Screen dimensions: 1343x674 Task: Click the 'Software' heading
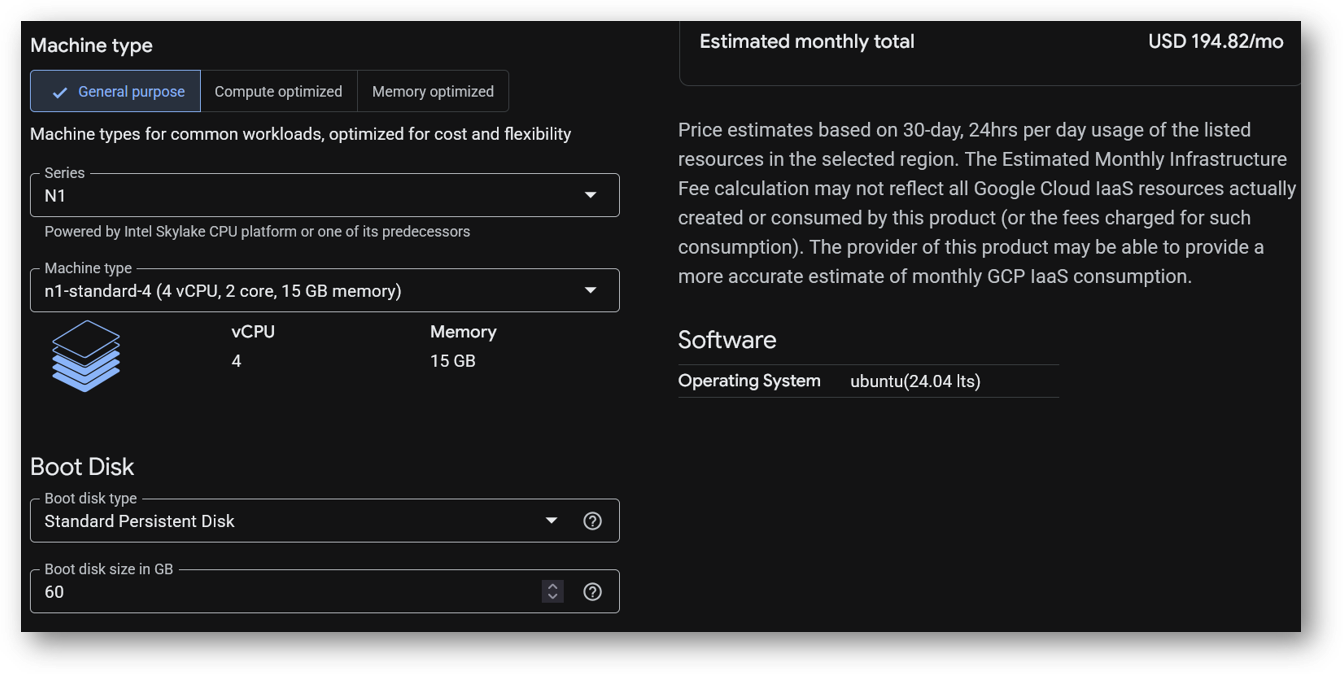coord(727,340)
